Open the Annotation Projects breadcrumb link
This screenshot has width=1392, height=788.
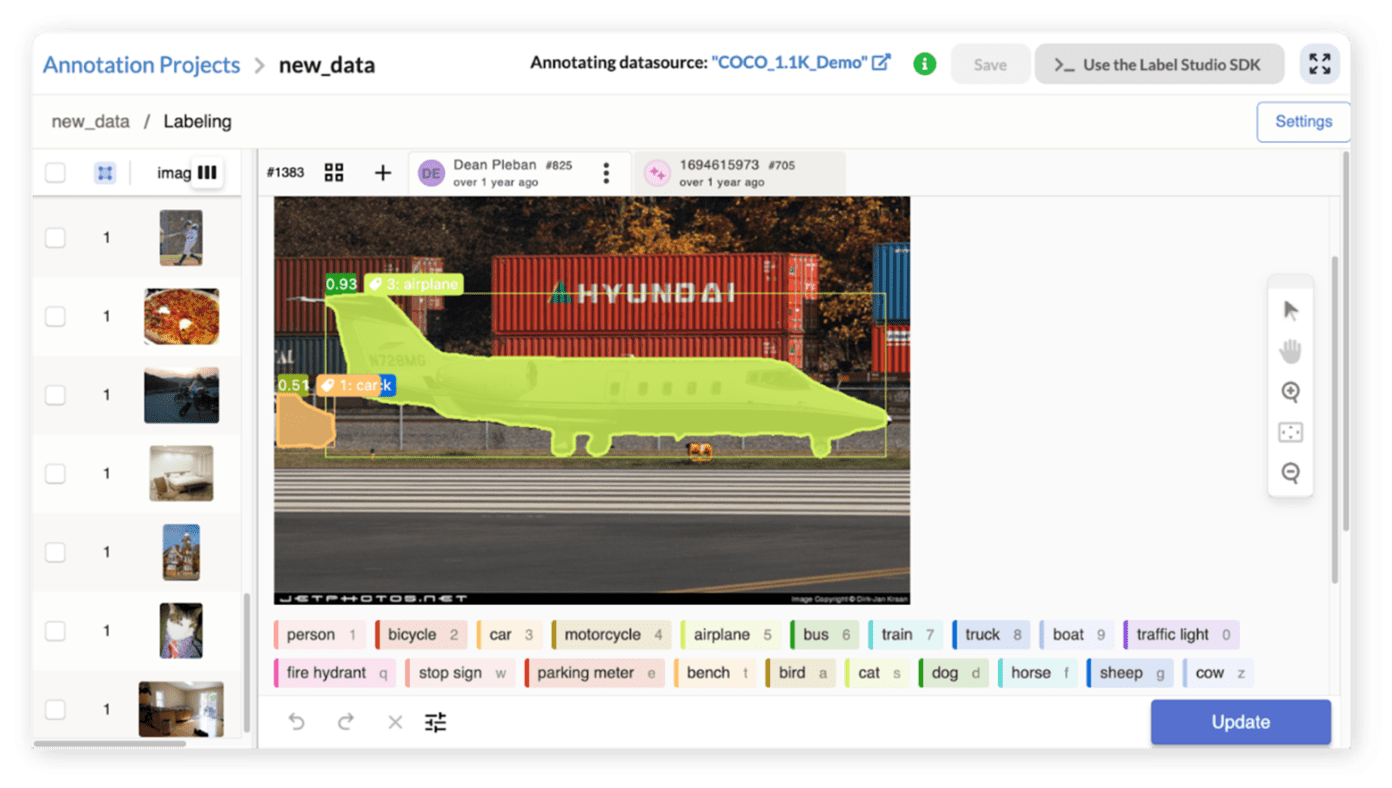pyautogui.click(x=140, y=64)
